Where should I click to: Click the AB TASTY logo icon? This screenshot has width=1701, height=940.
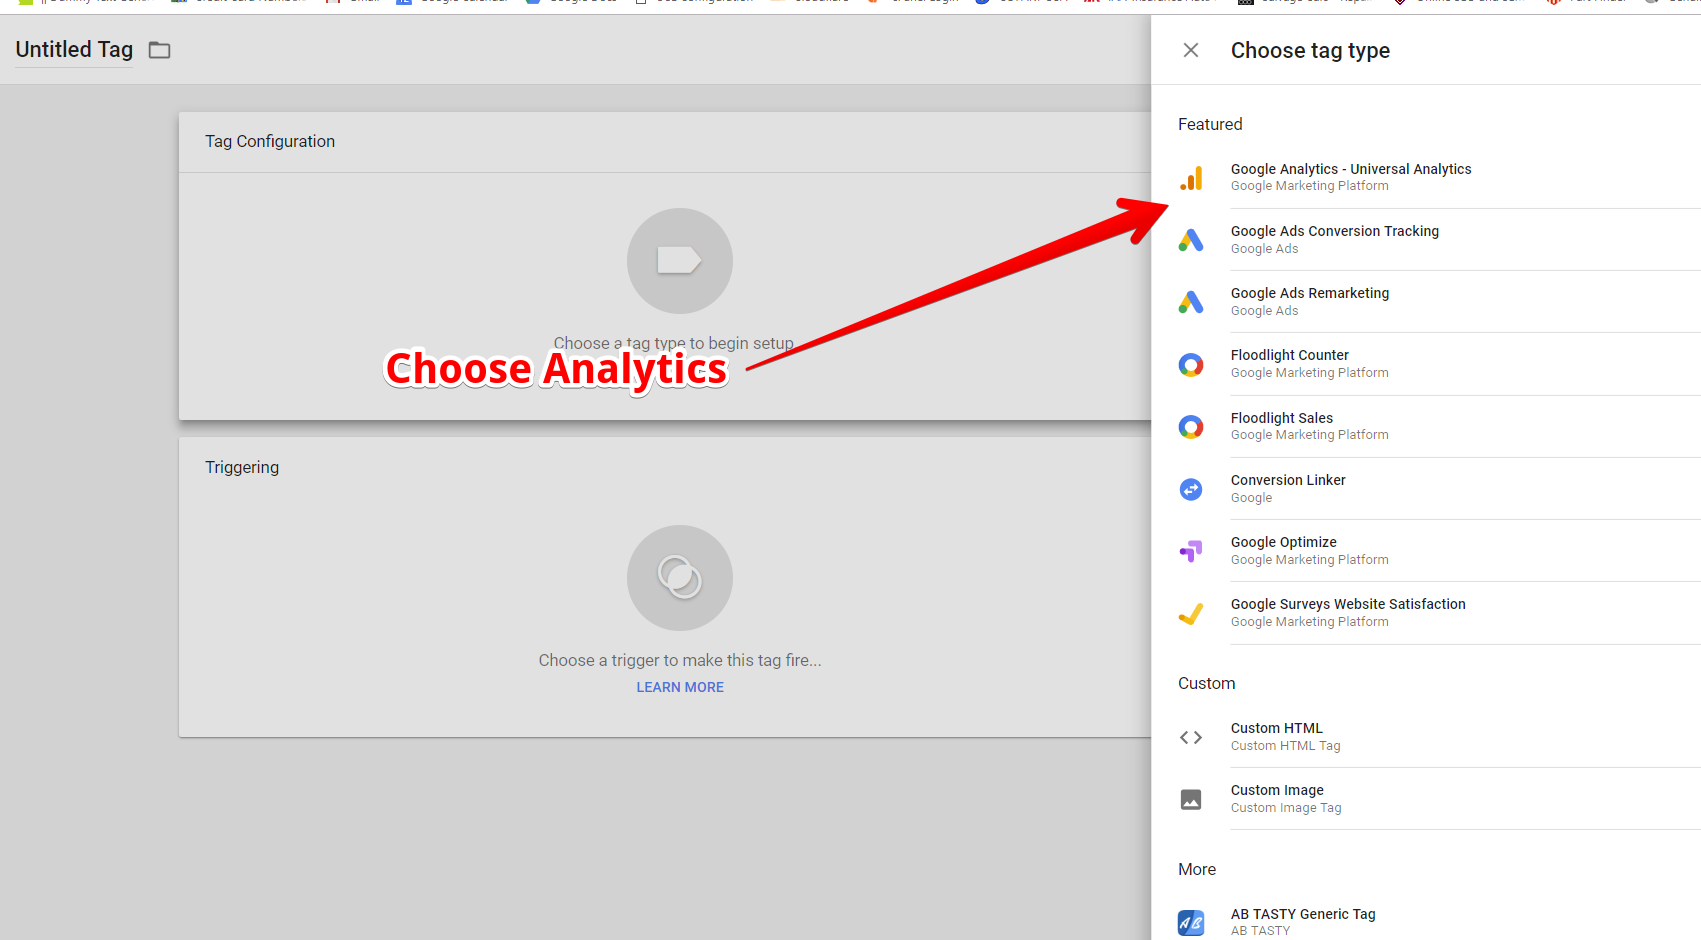[x=1191, y=923]
